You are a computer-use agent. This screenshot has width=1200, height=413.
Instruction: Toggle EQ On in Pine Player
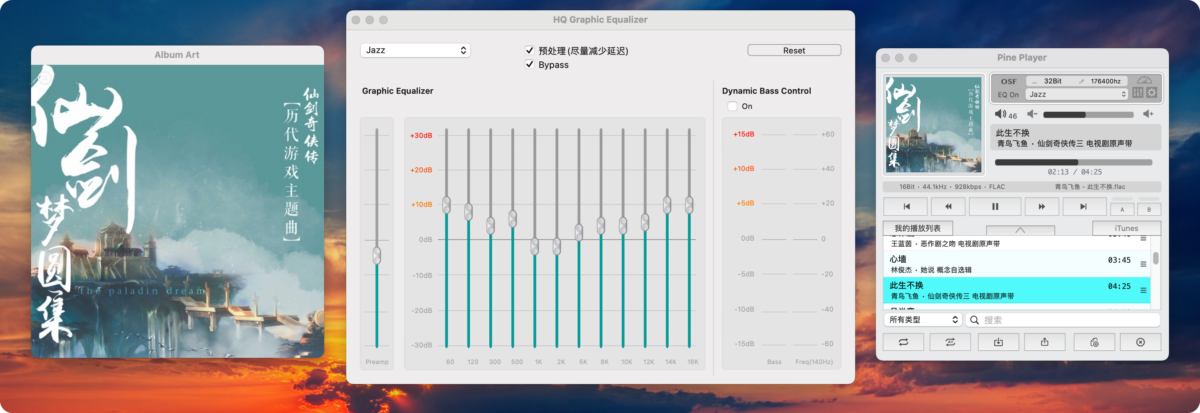click(1008, 94)
